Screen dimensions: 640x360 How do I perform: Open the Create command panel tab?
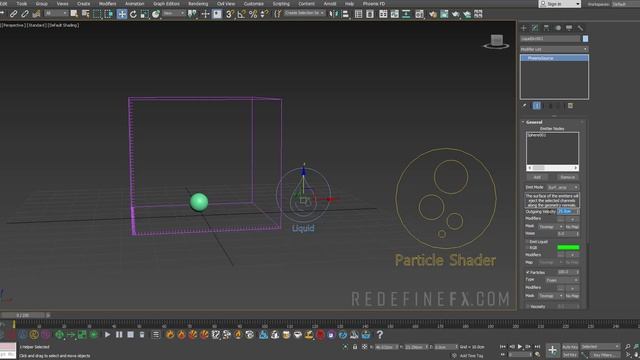(524, 28)
